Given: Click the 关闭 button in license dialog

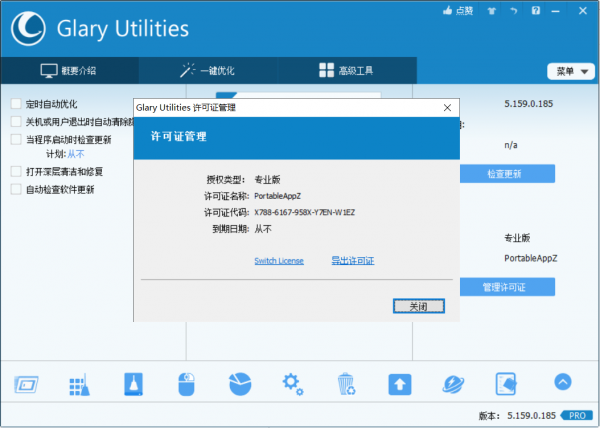Looking at the screenshot, I should tap(419, 306).
